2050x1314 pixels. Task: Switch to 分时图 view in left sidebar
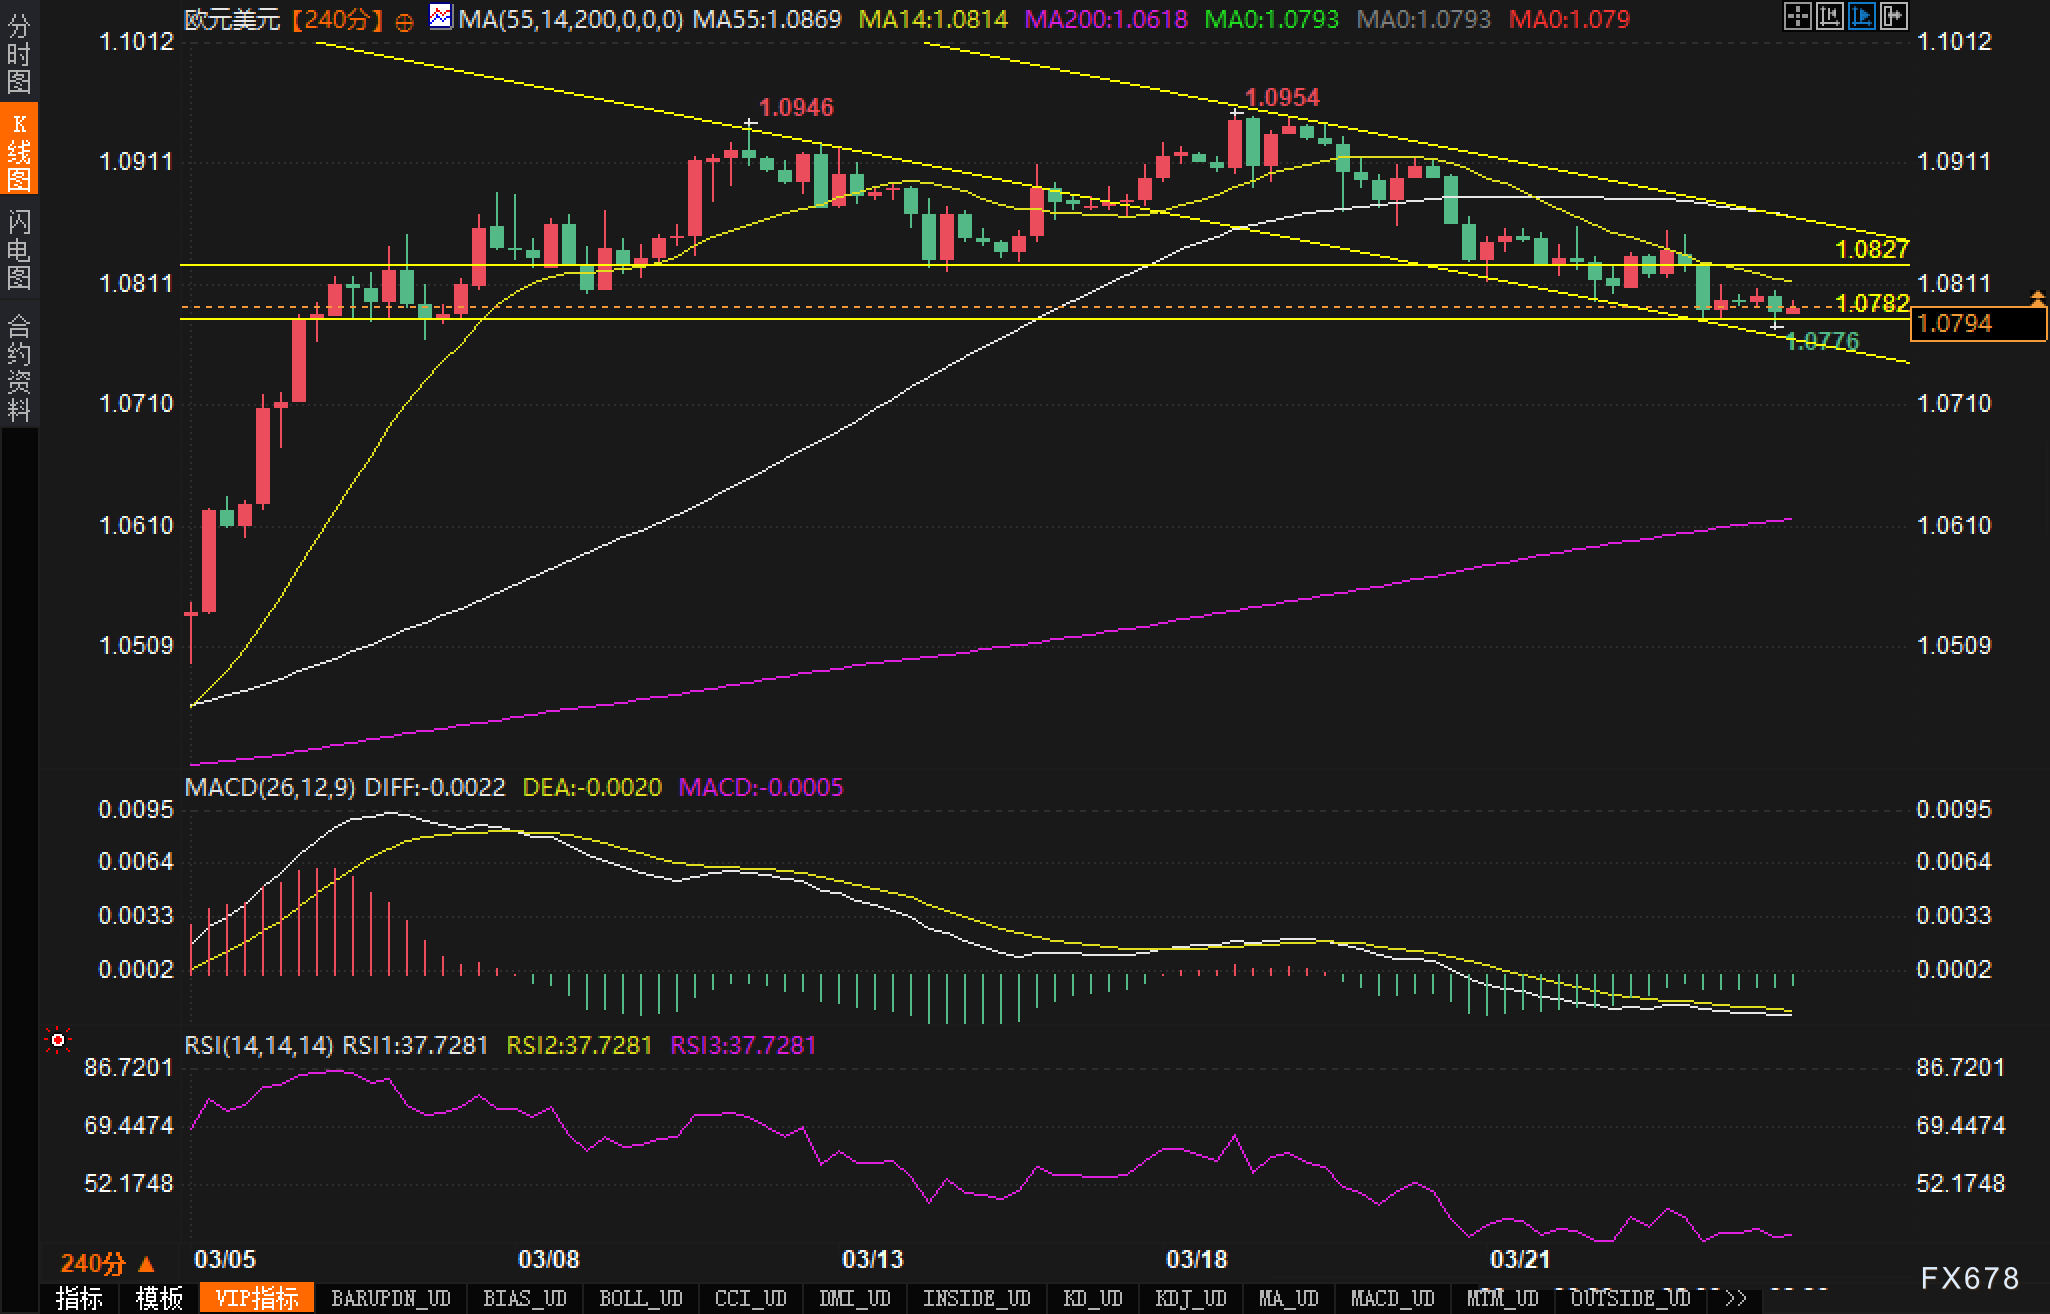tap(18, 53)
